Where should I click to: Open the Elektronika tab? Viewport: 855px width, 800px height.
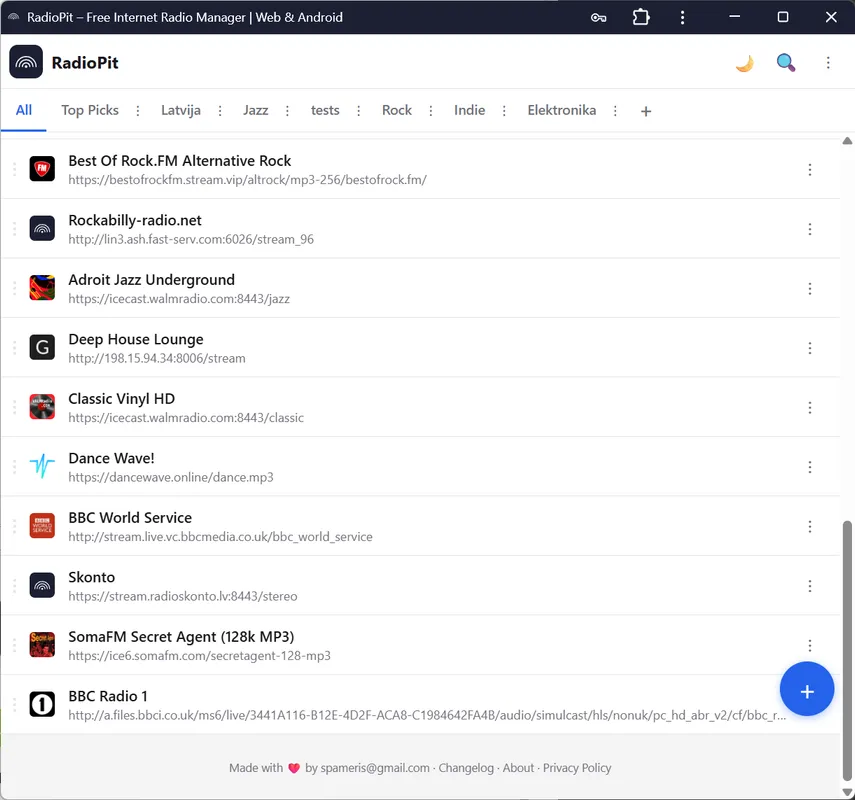tap(562, 111)
